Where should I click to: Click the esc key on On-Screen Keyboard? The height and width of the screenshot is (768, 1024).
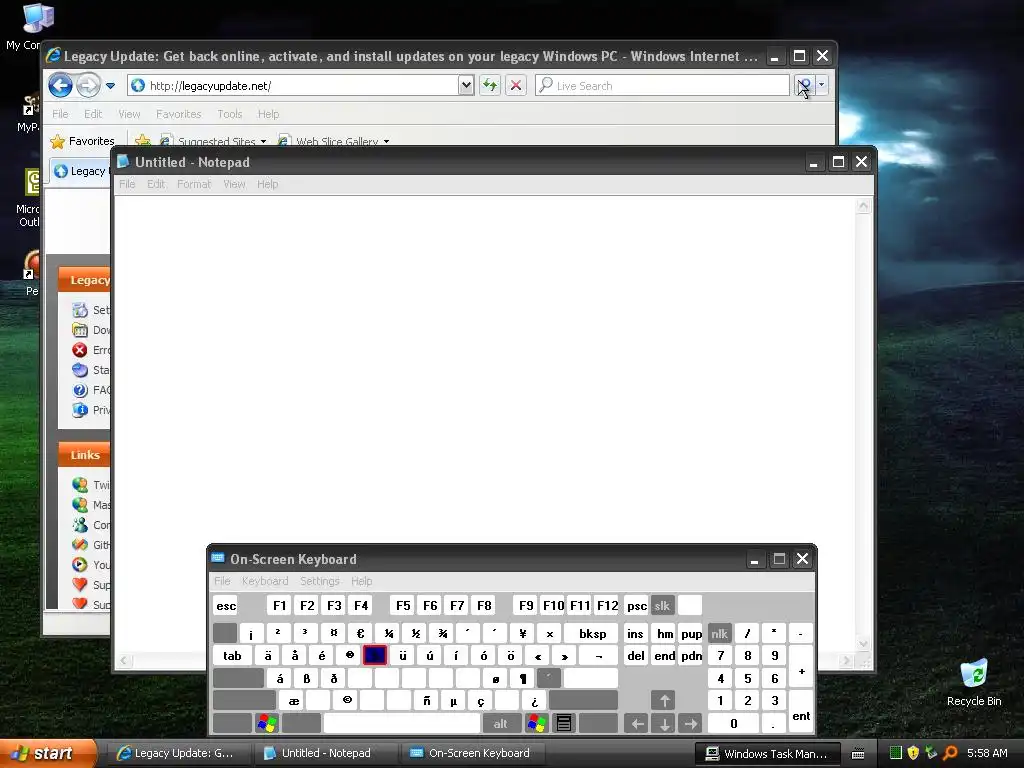coord(226,605)
